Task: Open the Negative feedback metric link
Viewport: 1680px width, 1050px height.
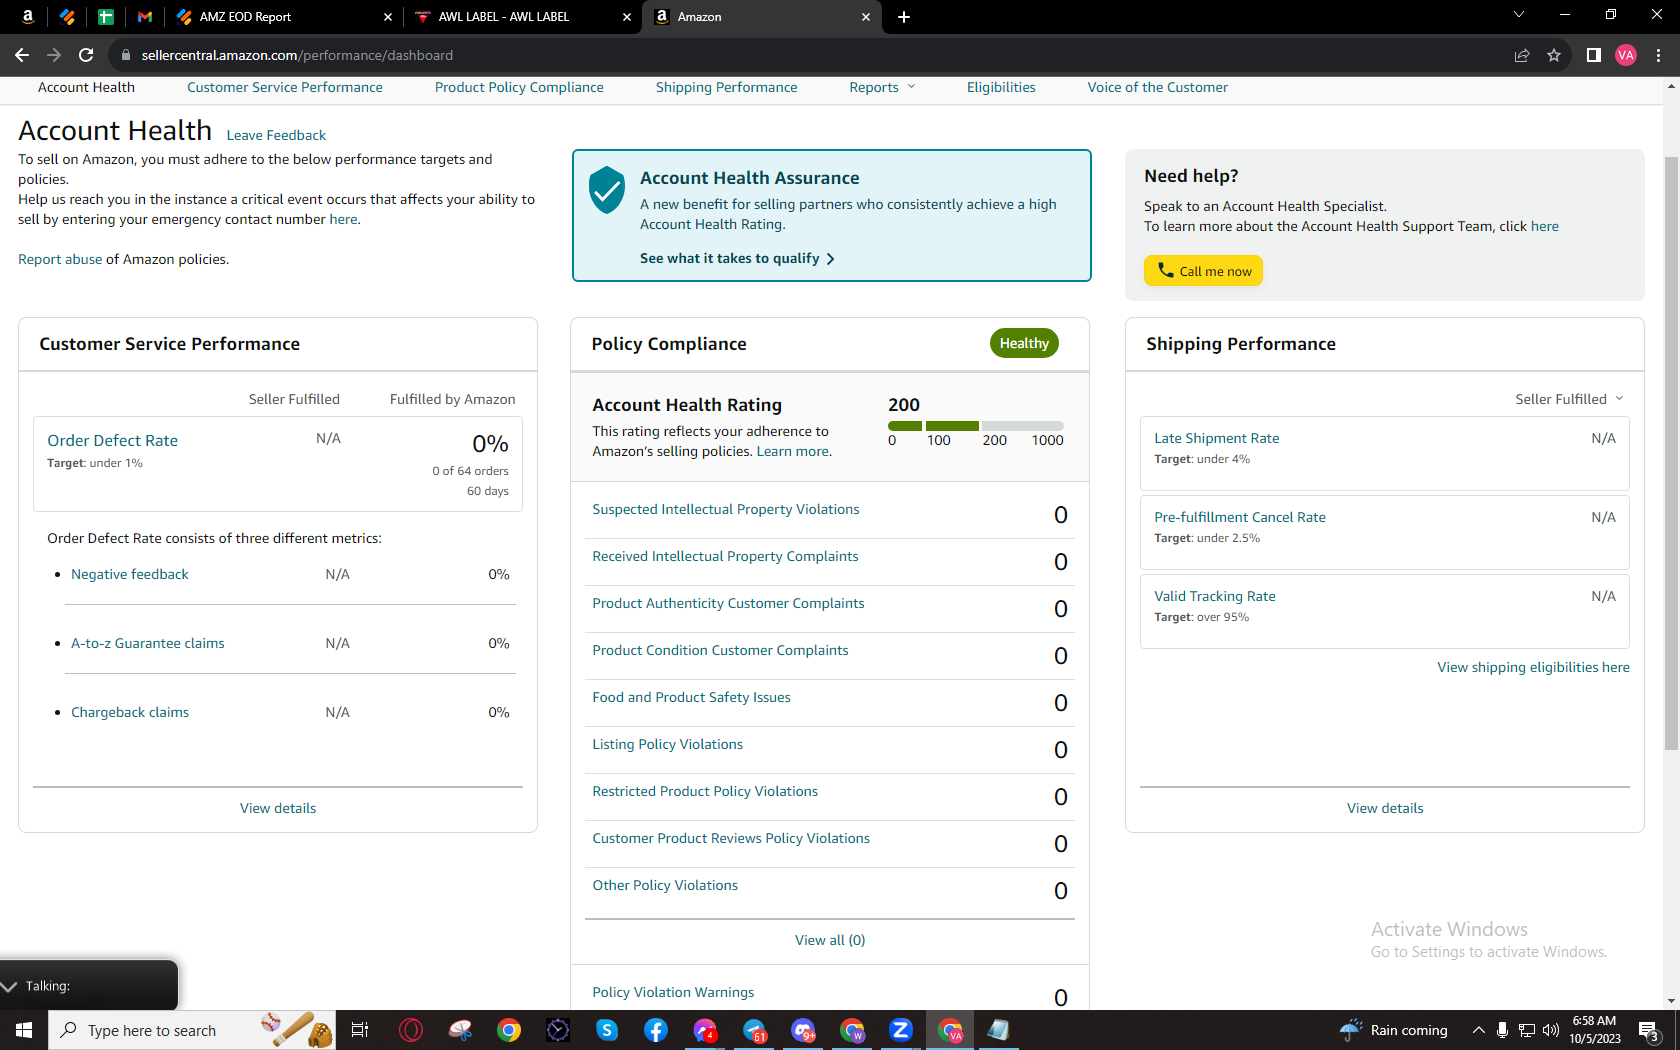Action: (x=130, y=574)
